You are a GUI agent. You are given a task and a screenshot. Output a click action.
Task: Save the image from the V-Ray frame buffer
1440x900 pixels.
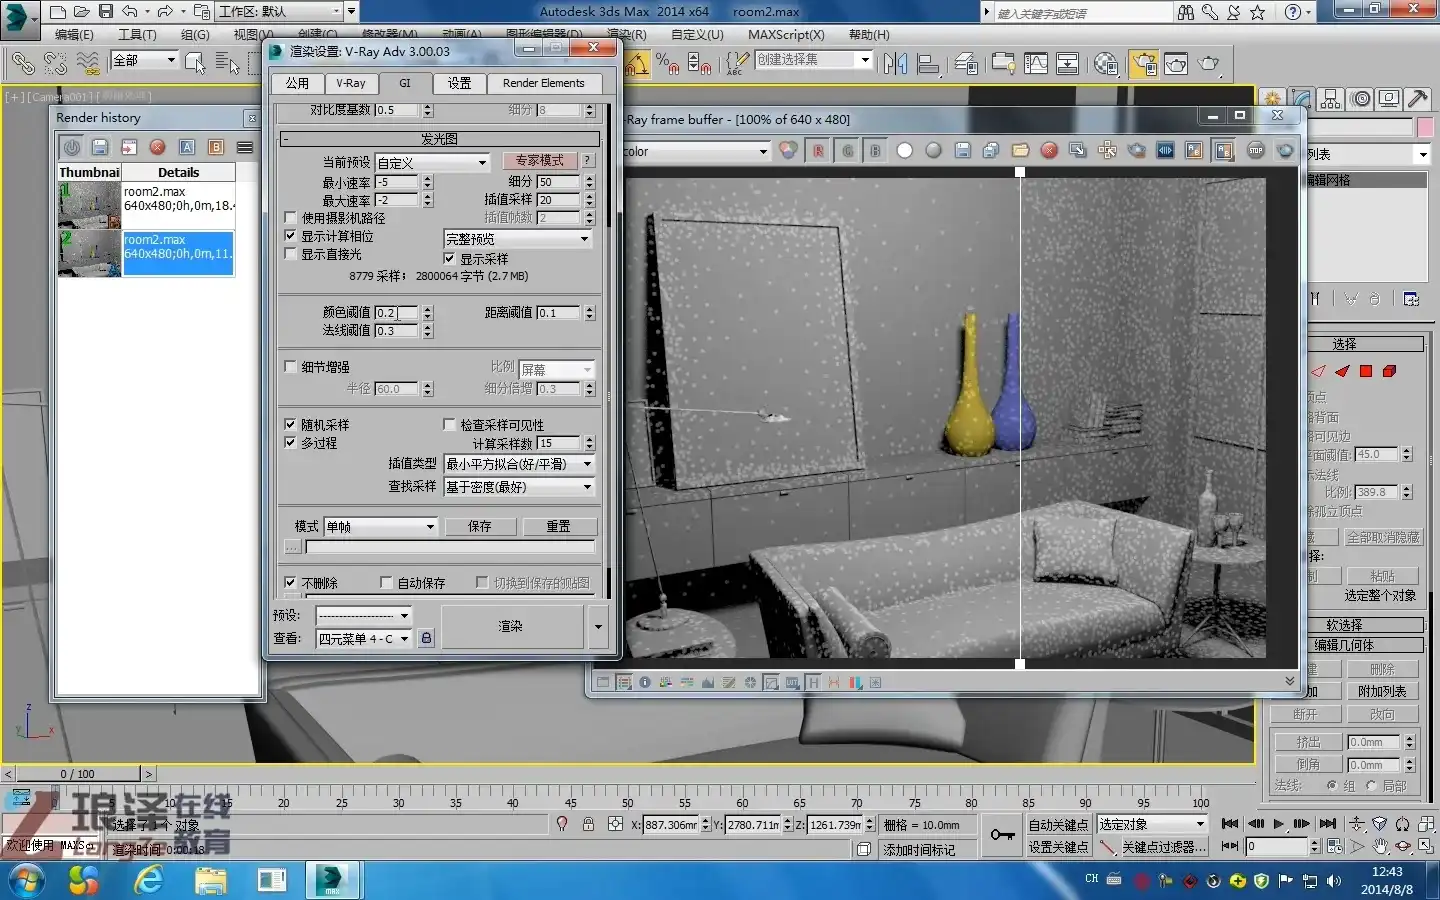[964, 151]
